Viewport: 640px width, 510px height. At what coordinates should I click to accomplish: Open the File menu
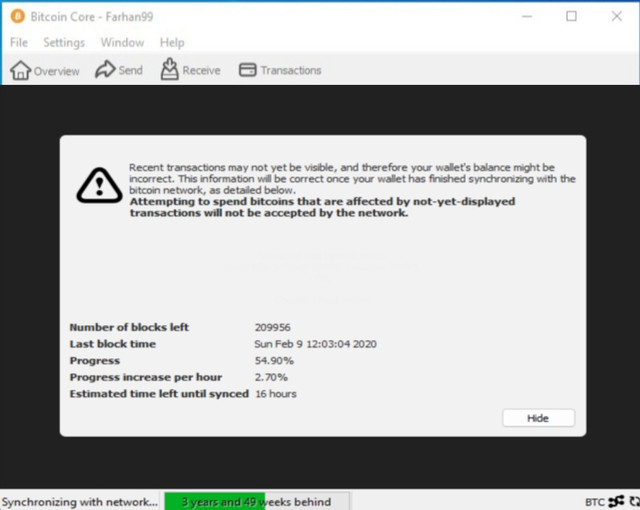click(x=19, y=42)
